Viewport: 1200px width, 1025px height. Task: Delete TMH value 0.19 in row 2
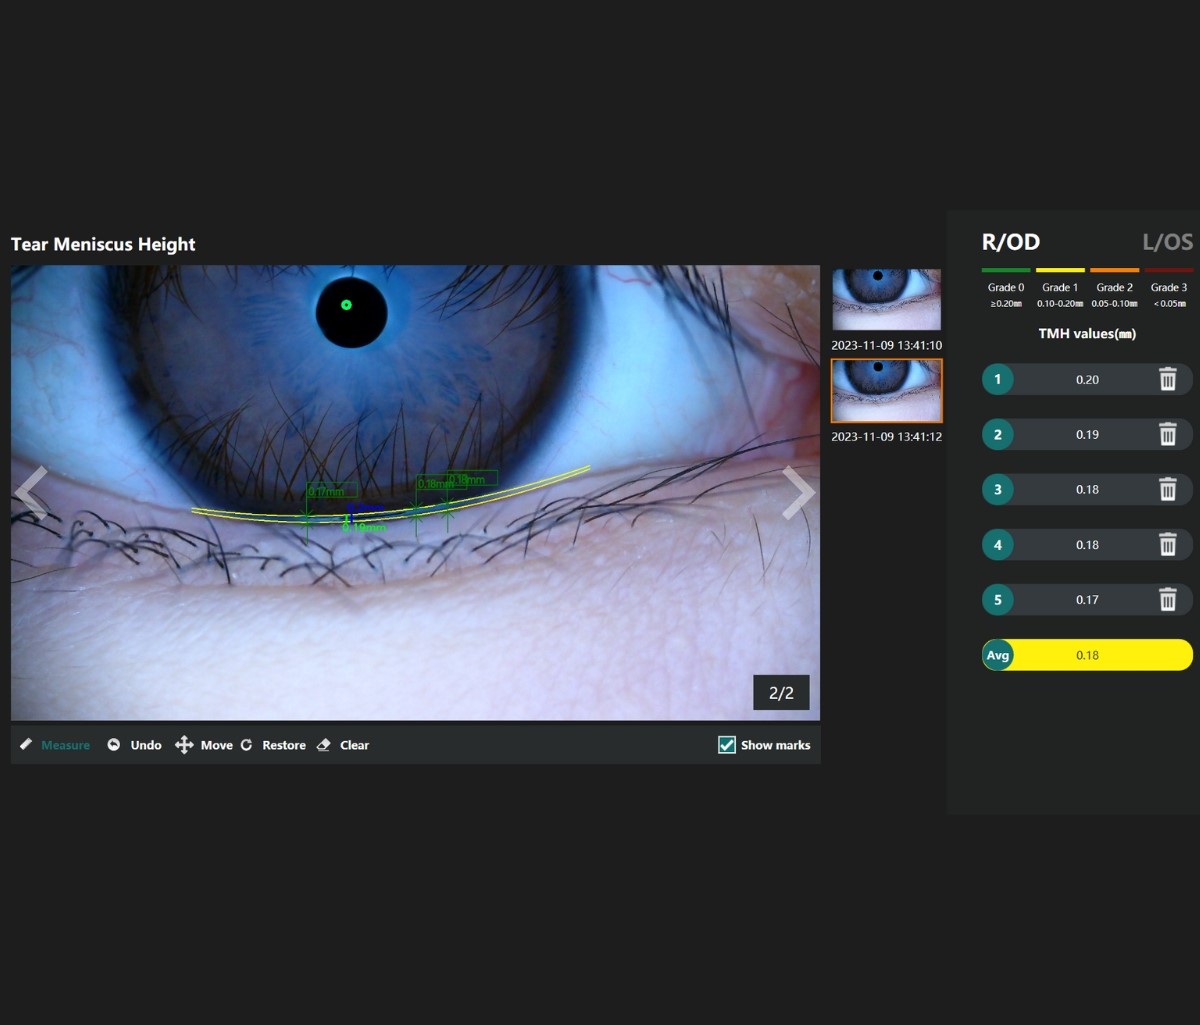(1167, 435)
